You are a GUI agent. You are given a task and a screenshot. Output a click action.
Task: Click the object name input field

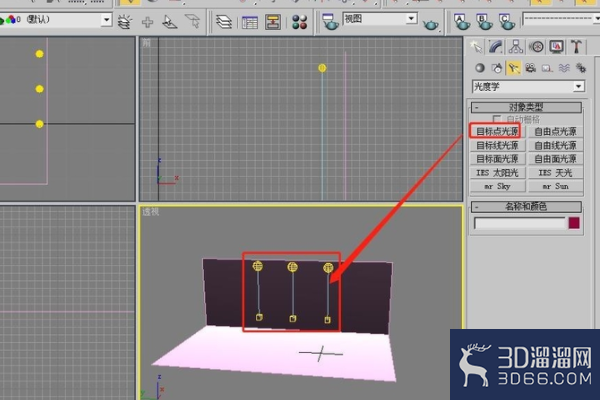click(x=520, y=223)
